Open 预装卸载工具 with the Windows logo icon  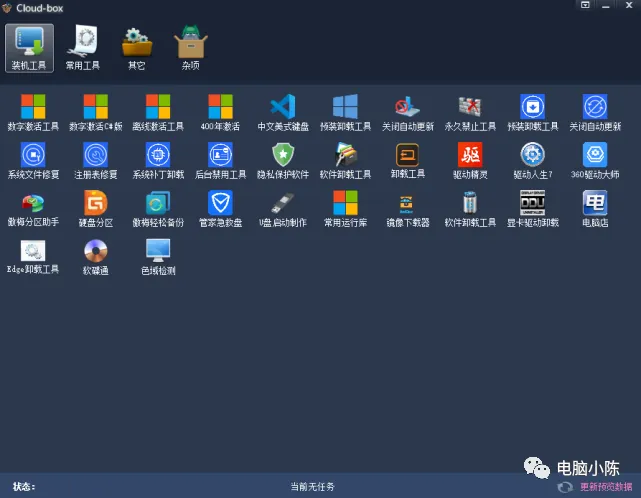pyautogui.click(x=345, y=112)
